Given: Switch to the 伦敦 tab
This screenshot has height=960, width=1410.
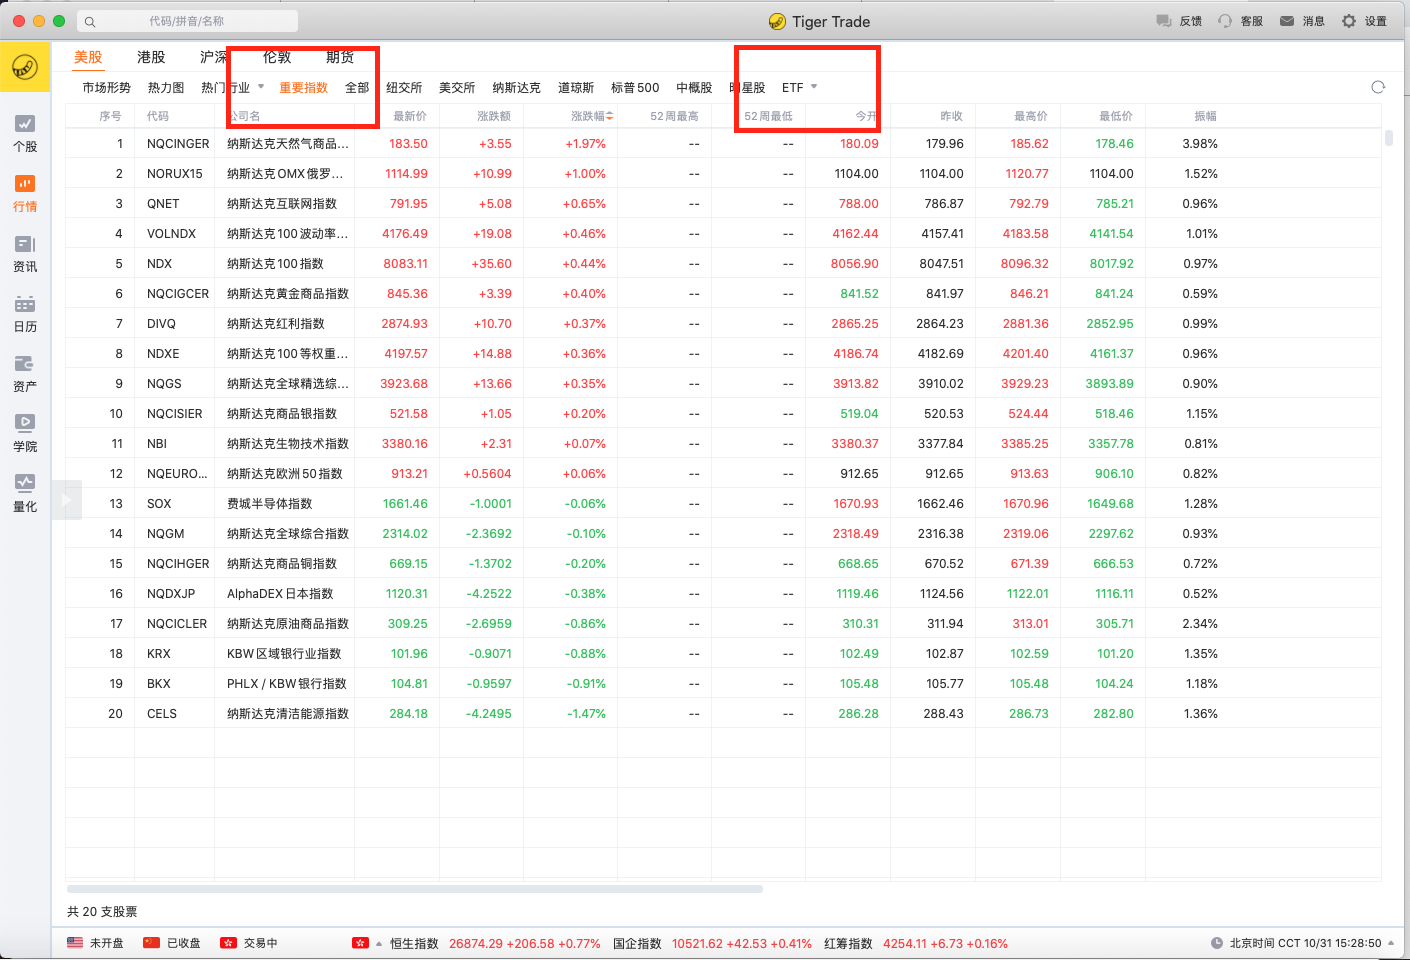Looking at the screenshot, I should [277, 57].
